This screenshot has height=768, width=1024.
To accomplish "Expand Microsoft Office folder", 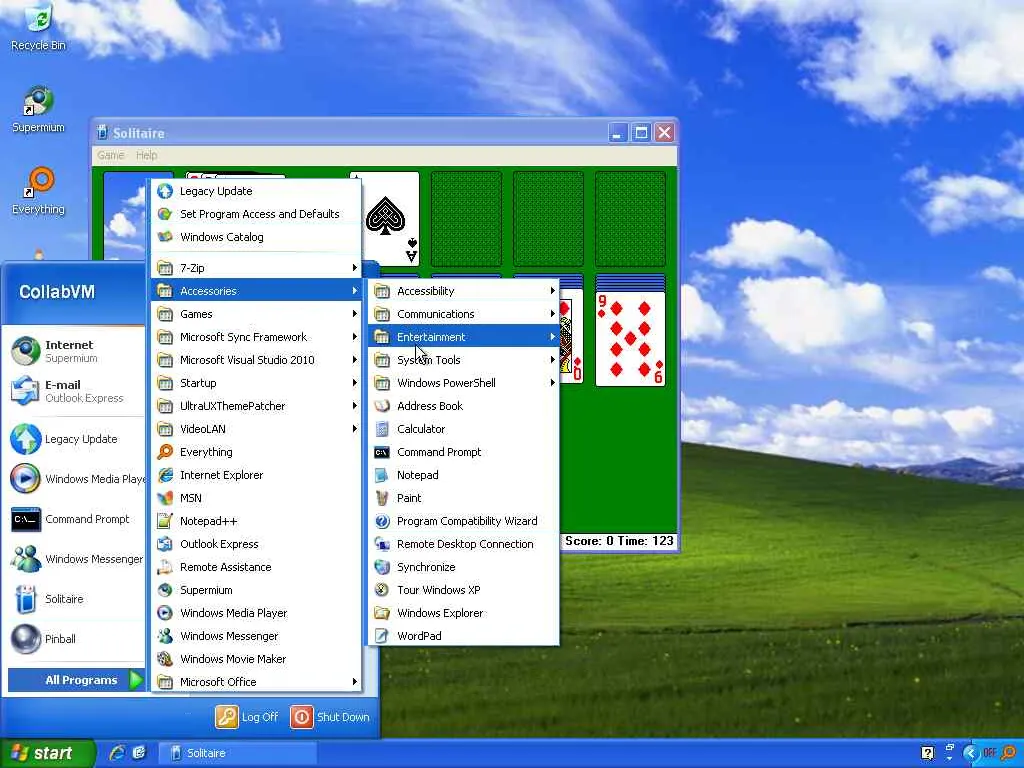I will point(256,682).
